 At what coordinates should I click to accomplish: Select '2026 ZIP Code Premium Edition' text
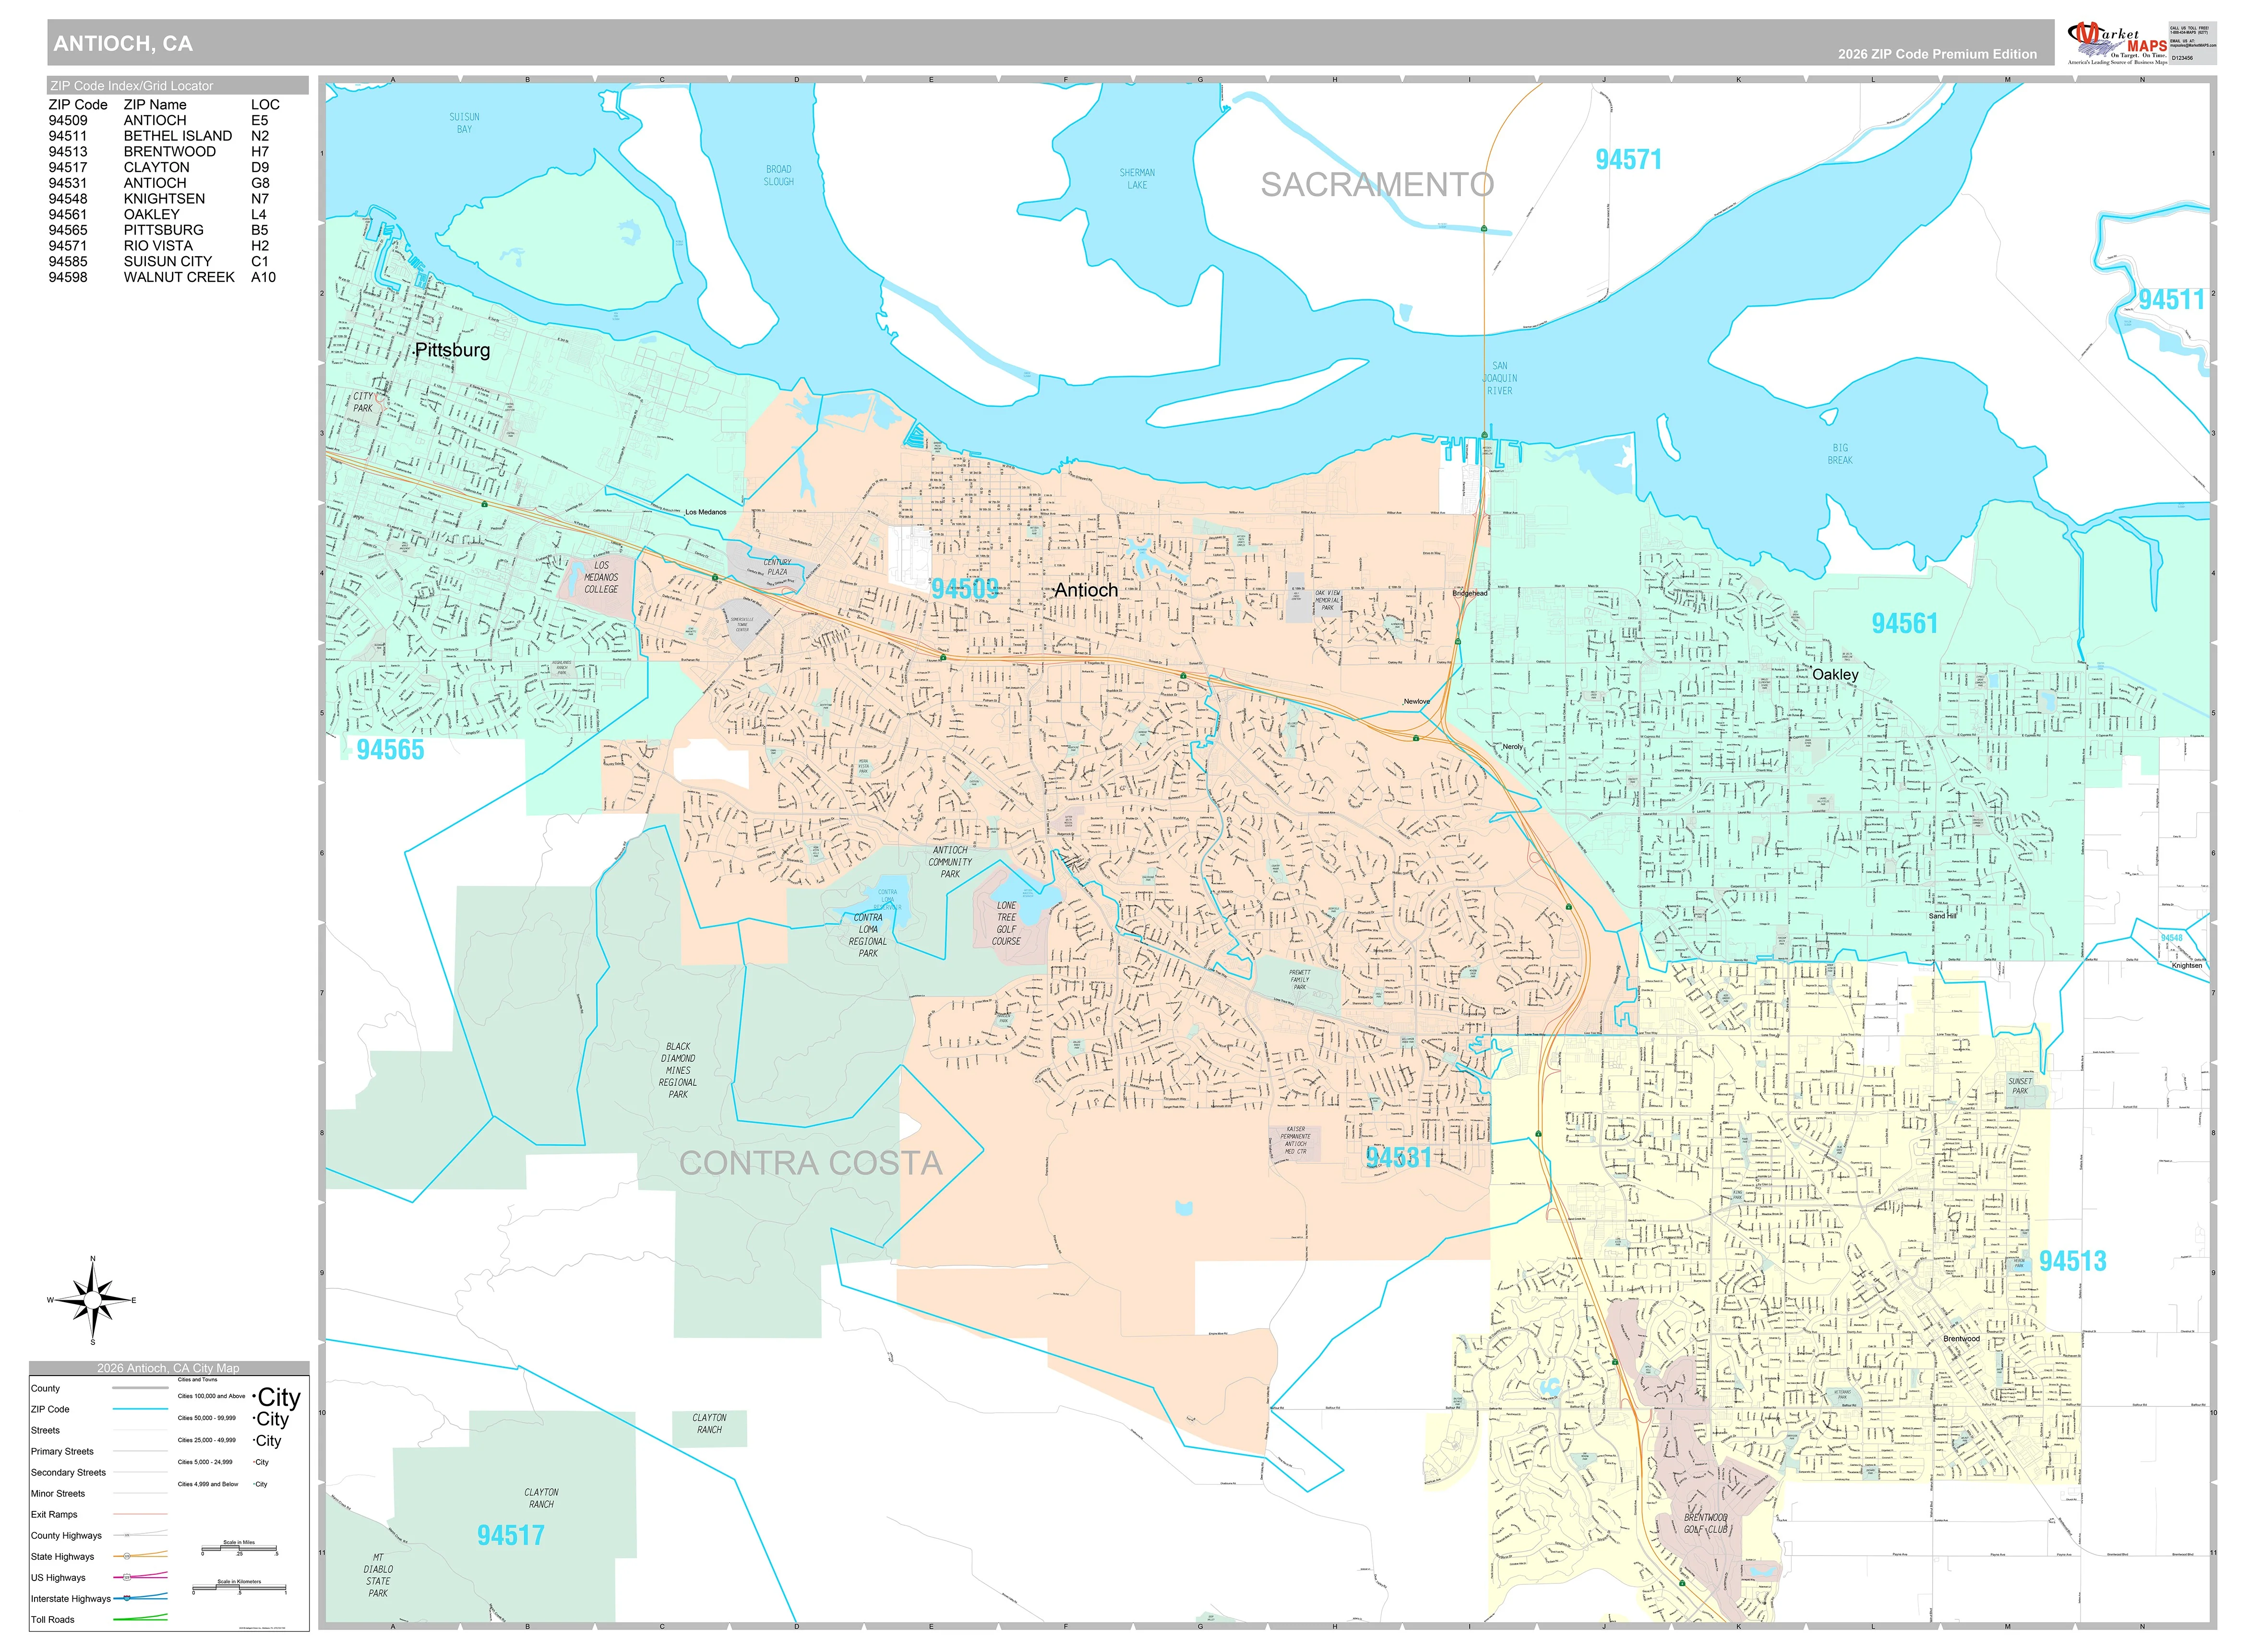[x=1937, y=54]
